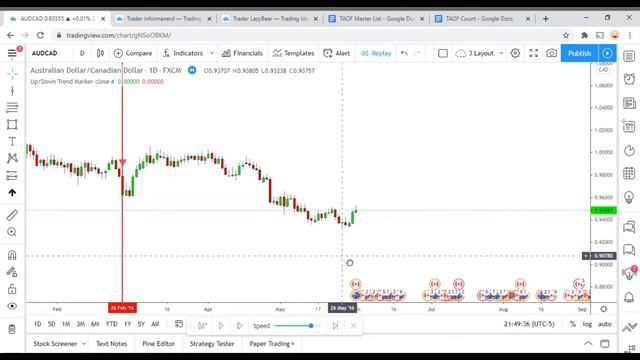Open the Text Notes tab

click(111, 344)
